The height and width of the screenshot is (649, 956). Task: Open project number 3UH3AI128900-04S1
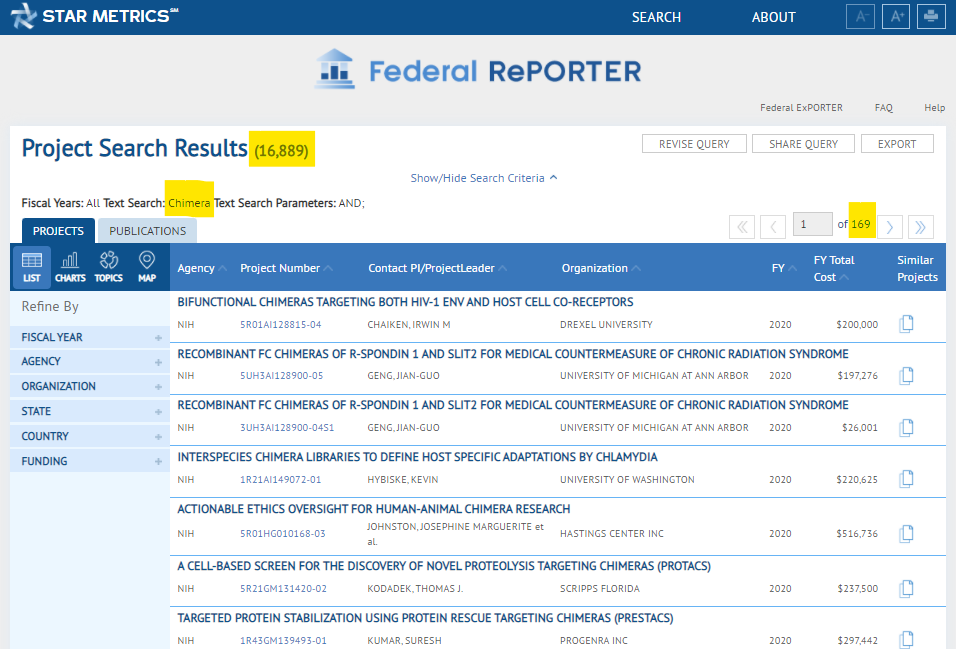tap(287, 428)
